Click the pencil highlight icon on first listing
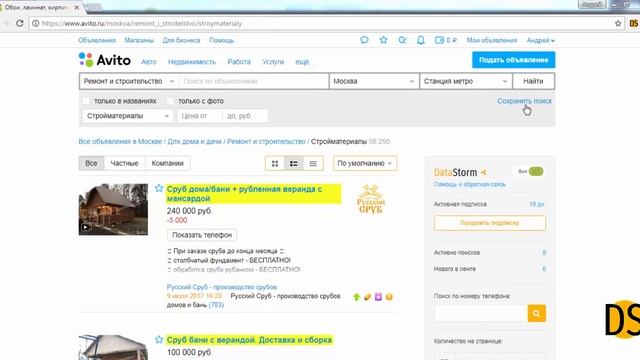The height and width of the screenshot is (360, 640). coord(367,297)
